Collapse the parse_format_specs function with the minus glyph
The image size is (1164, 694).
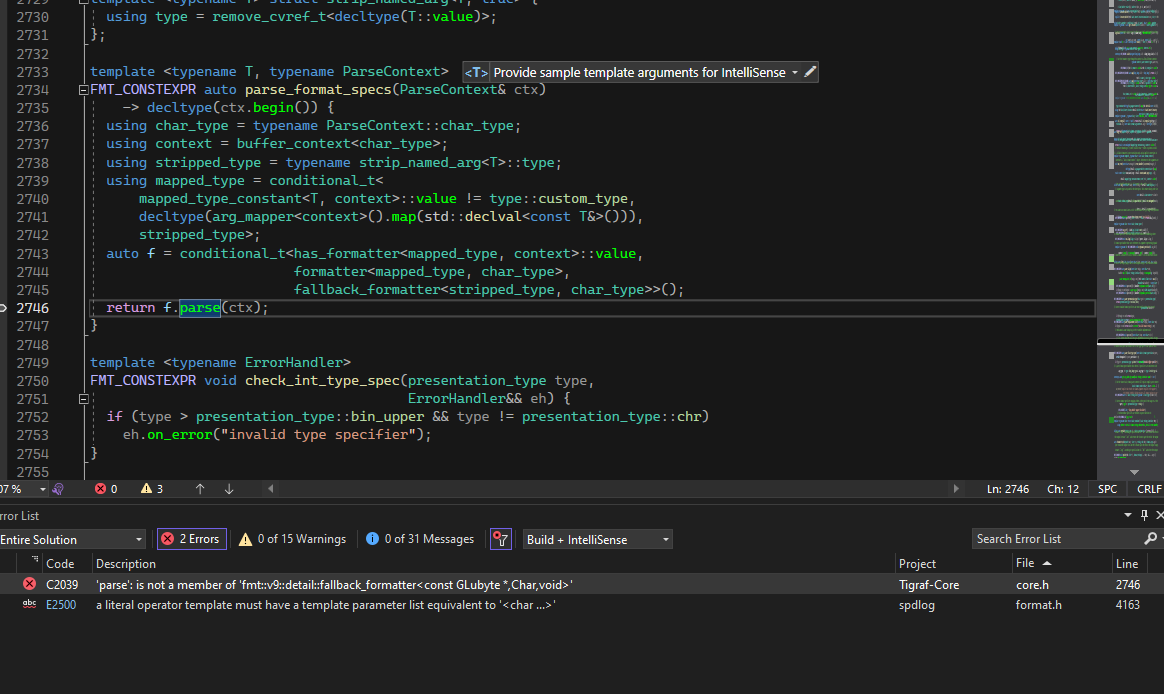(x=82, y=89)
